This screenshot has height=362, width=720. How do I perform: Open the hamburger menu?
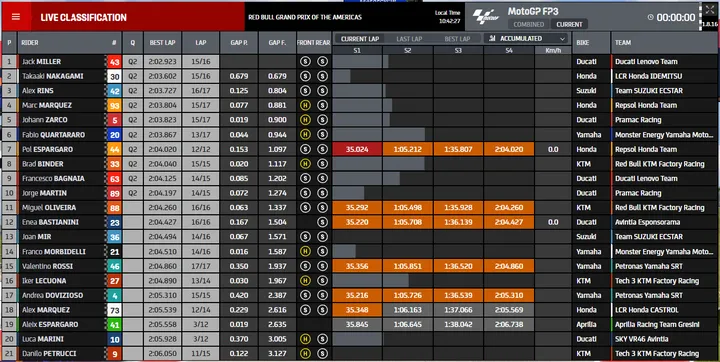coord(16,17)
